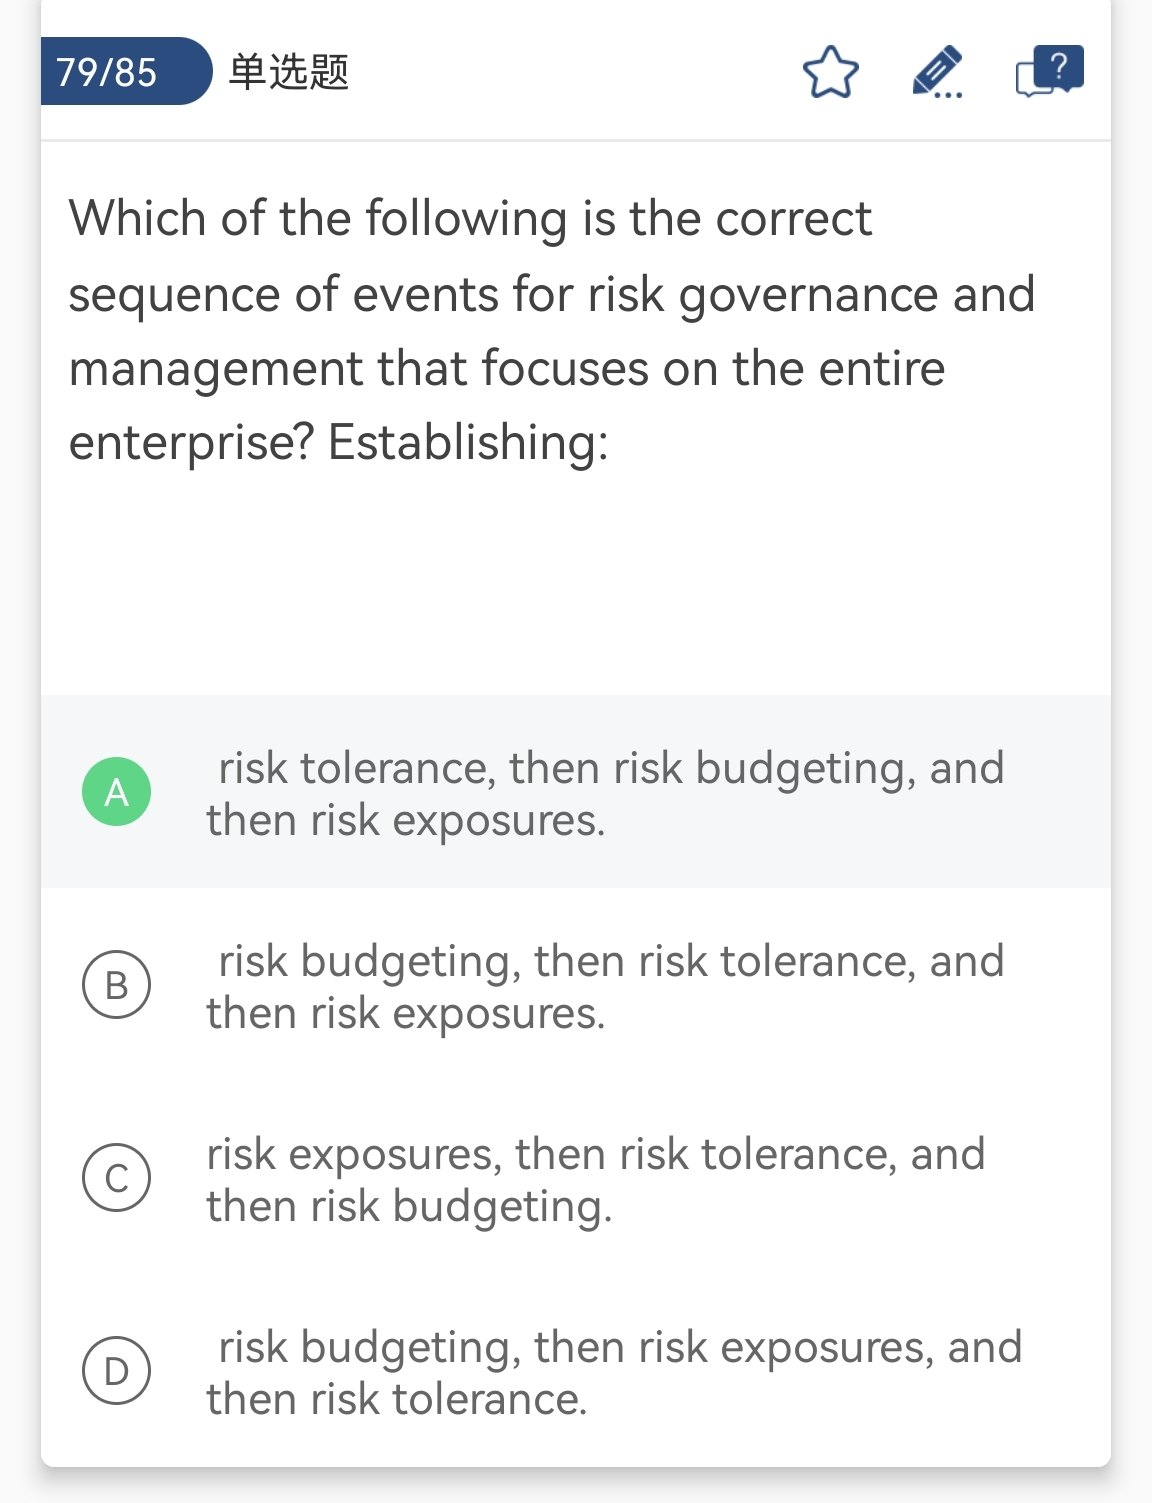Pick the C option circle
The image size is (1152, 1503).
[117, 1178]
